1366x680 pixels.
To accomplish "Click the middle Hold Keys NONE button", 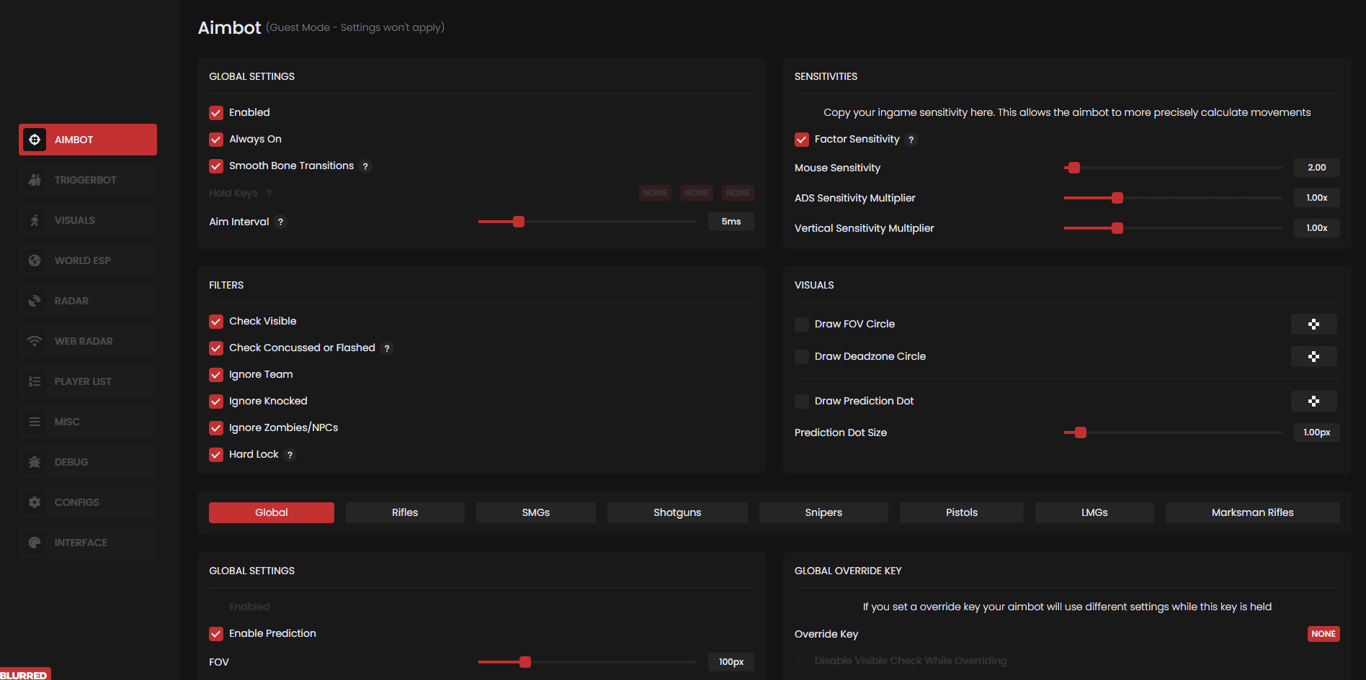I will click(x=697, y=193).
